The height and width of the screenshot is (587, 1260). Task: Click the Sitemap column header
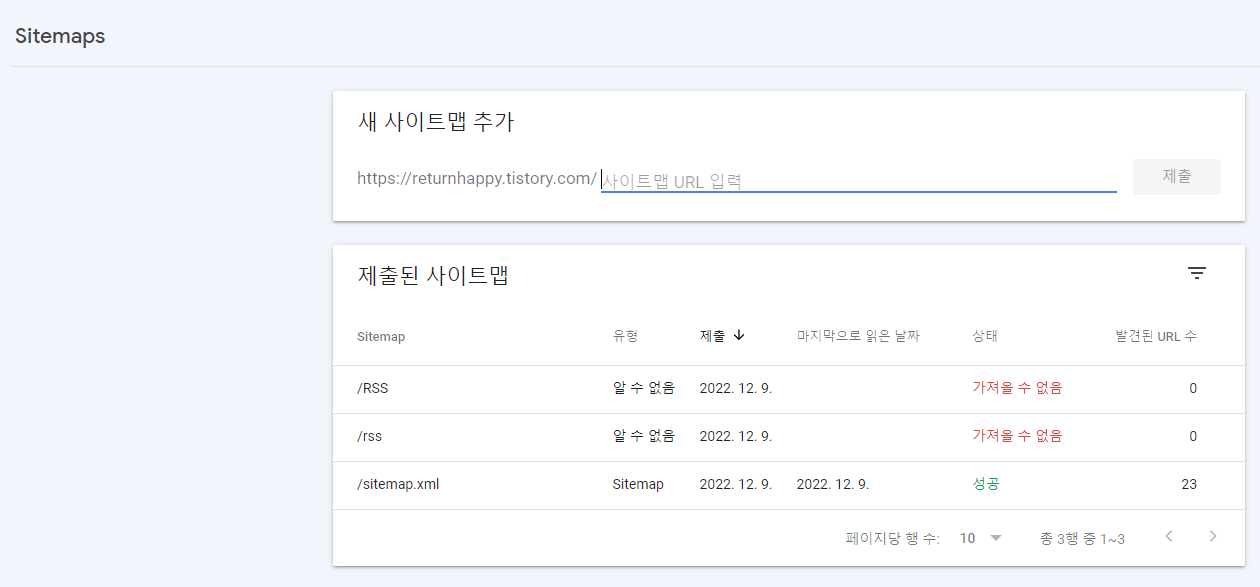click(381, 337)
